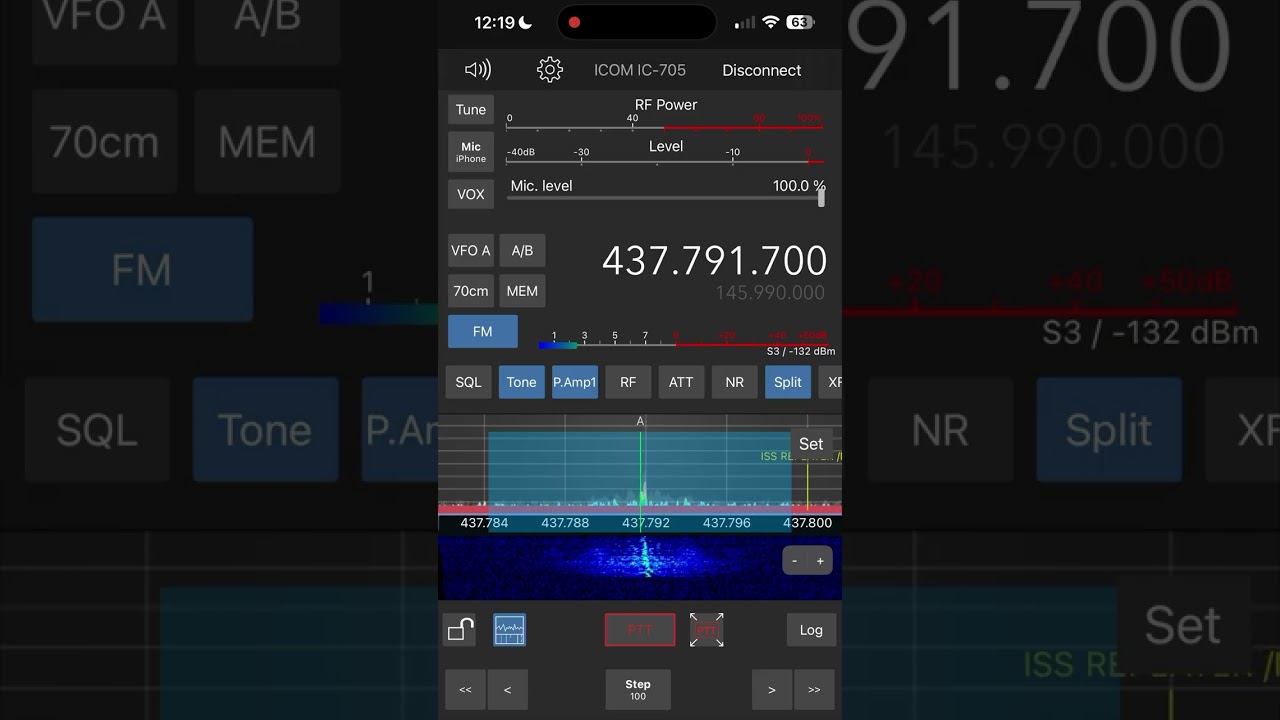Tune up fast with >> button
The height and width of the screenshot is (720, 1280).
point(814,690)
